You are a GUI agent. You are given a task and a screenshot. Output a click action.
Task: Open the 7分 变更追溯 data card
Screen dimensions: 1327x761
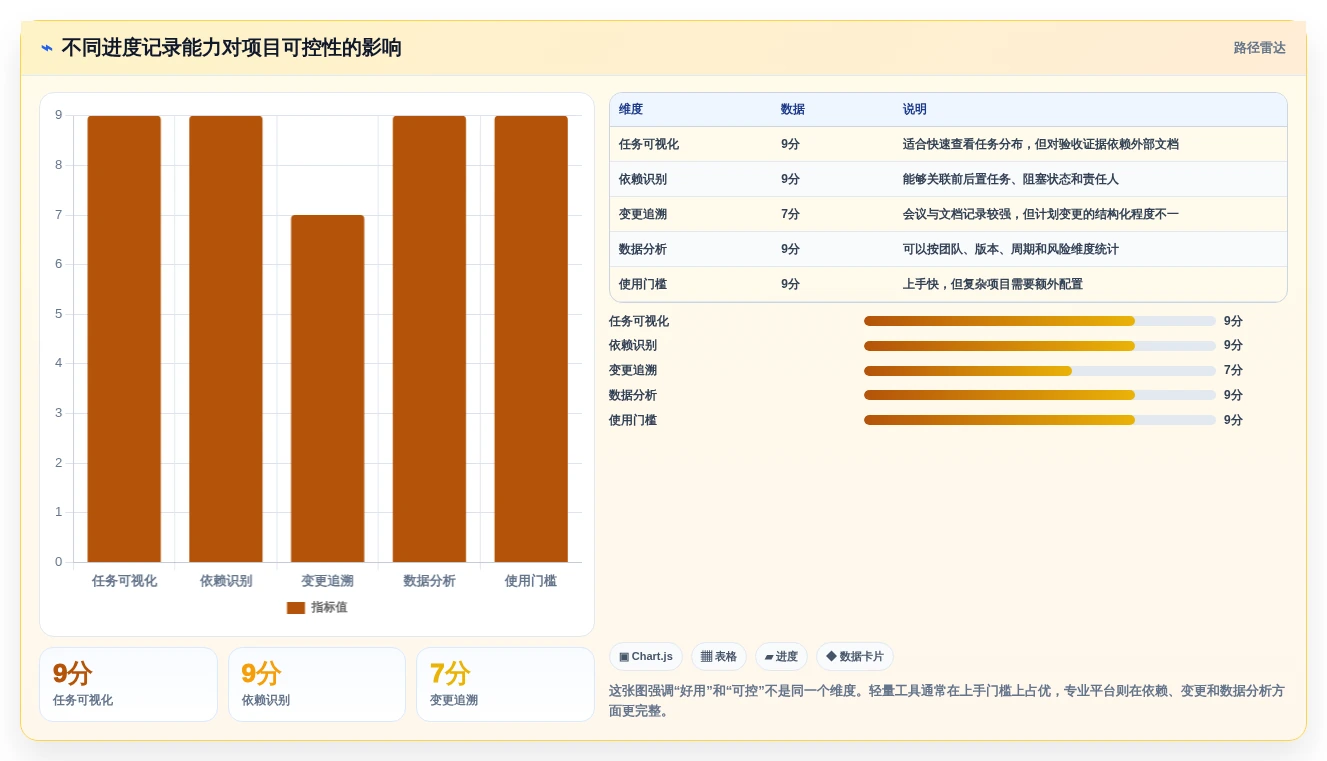tap(505, 684)
